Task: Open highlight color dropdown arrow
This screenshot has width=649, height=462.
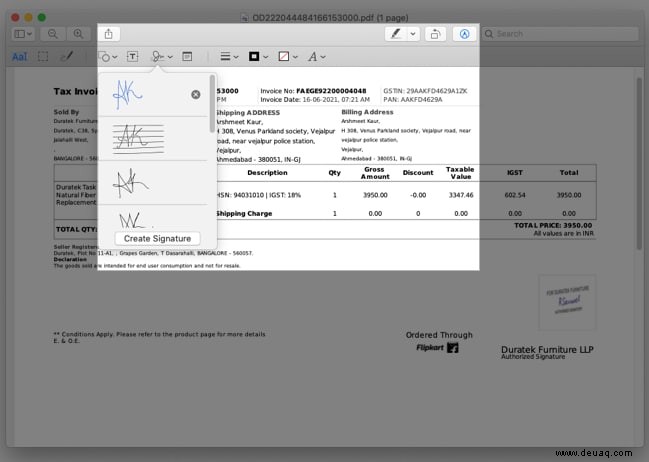Action: [413, 34]
